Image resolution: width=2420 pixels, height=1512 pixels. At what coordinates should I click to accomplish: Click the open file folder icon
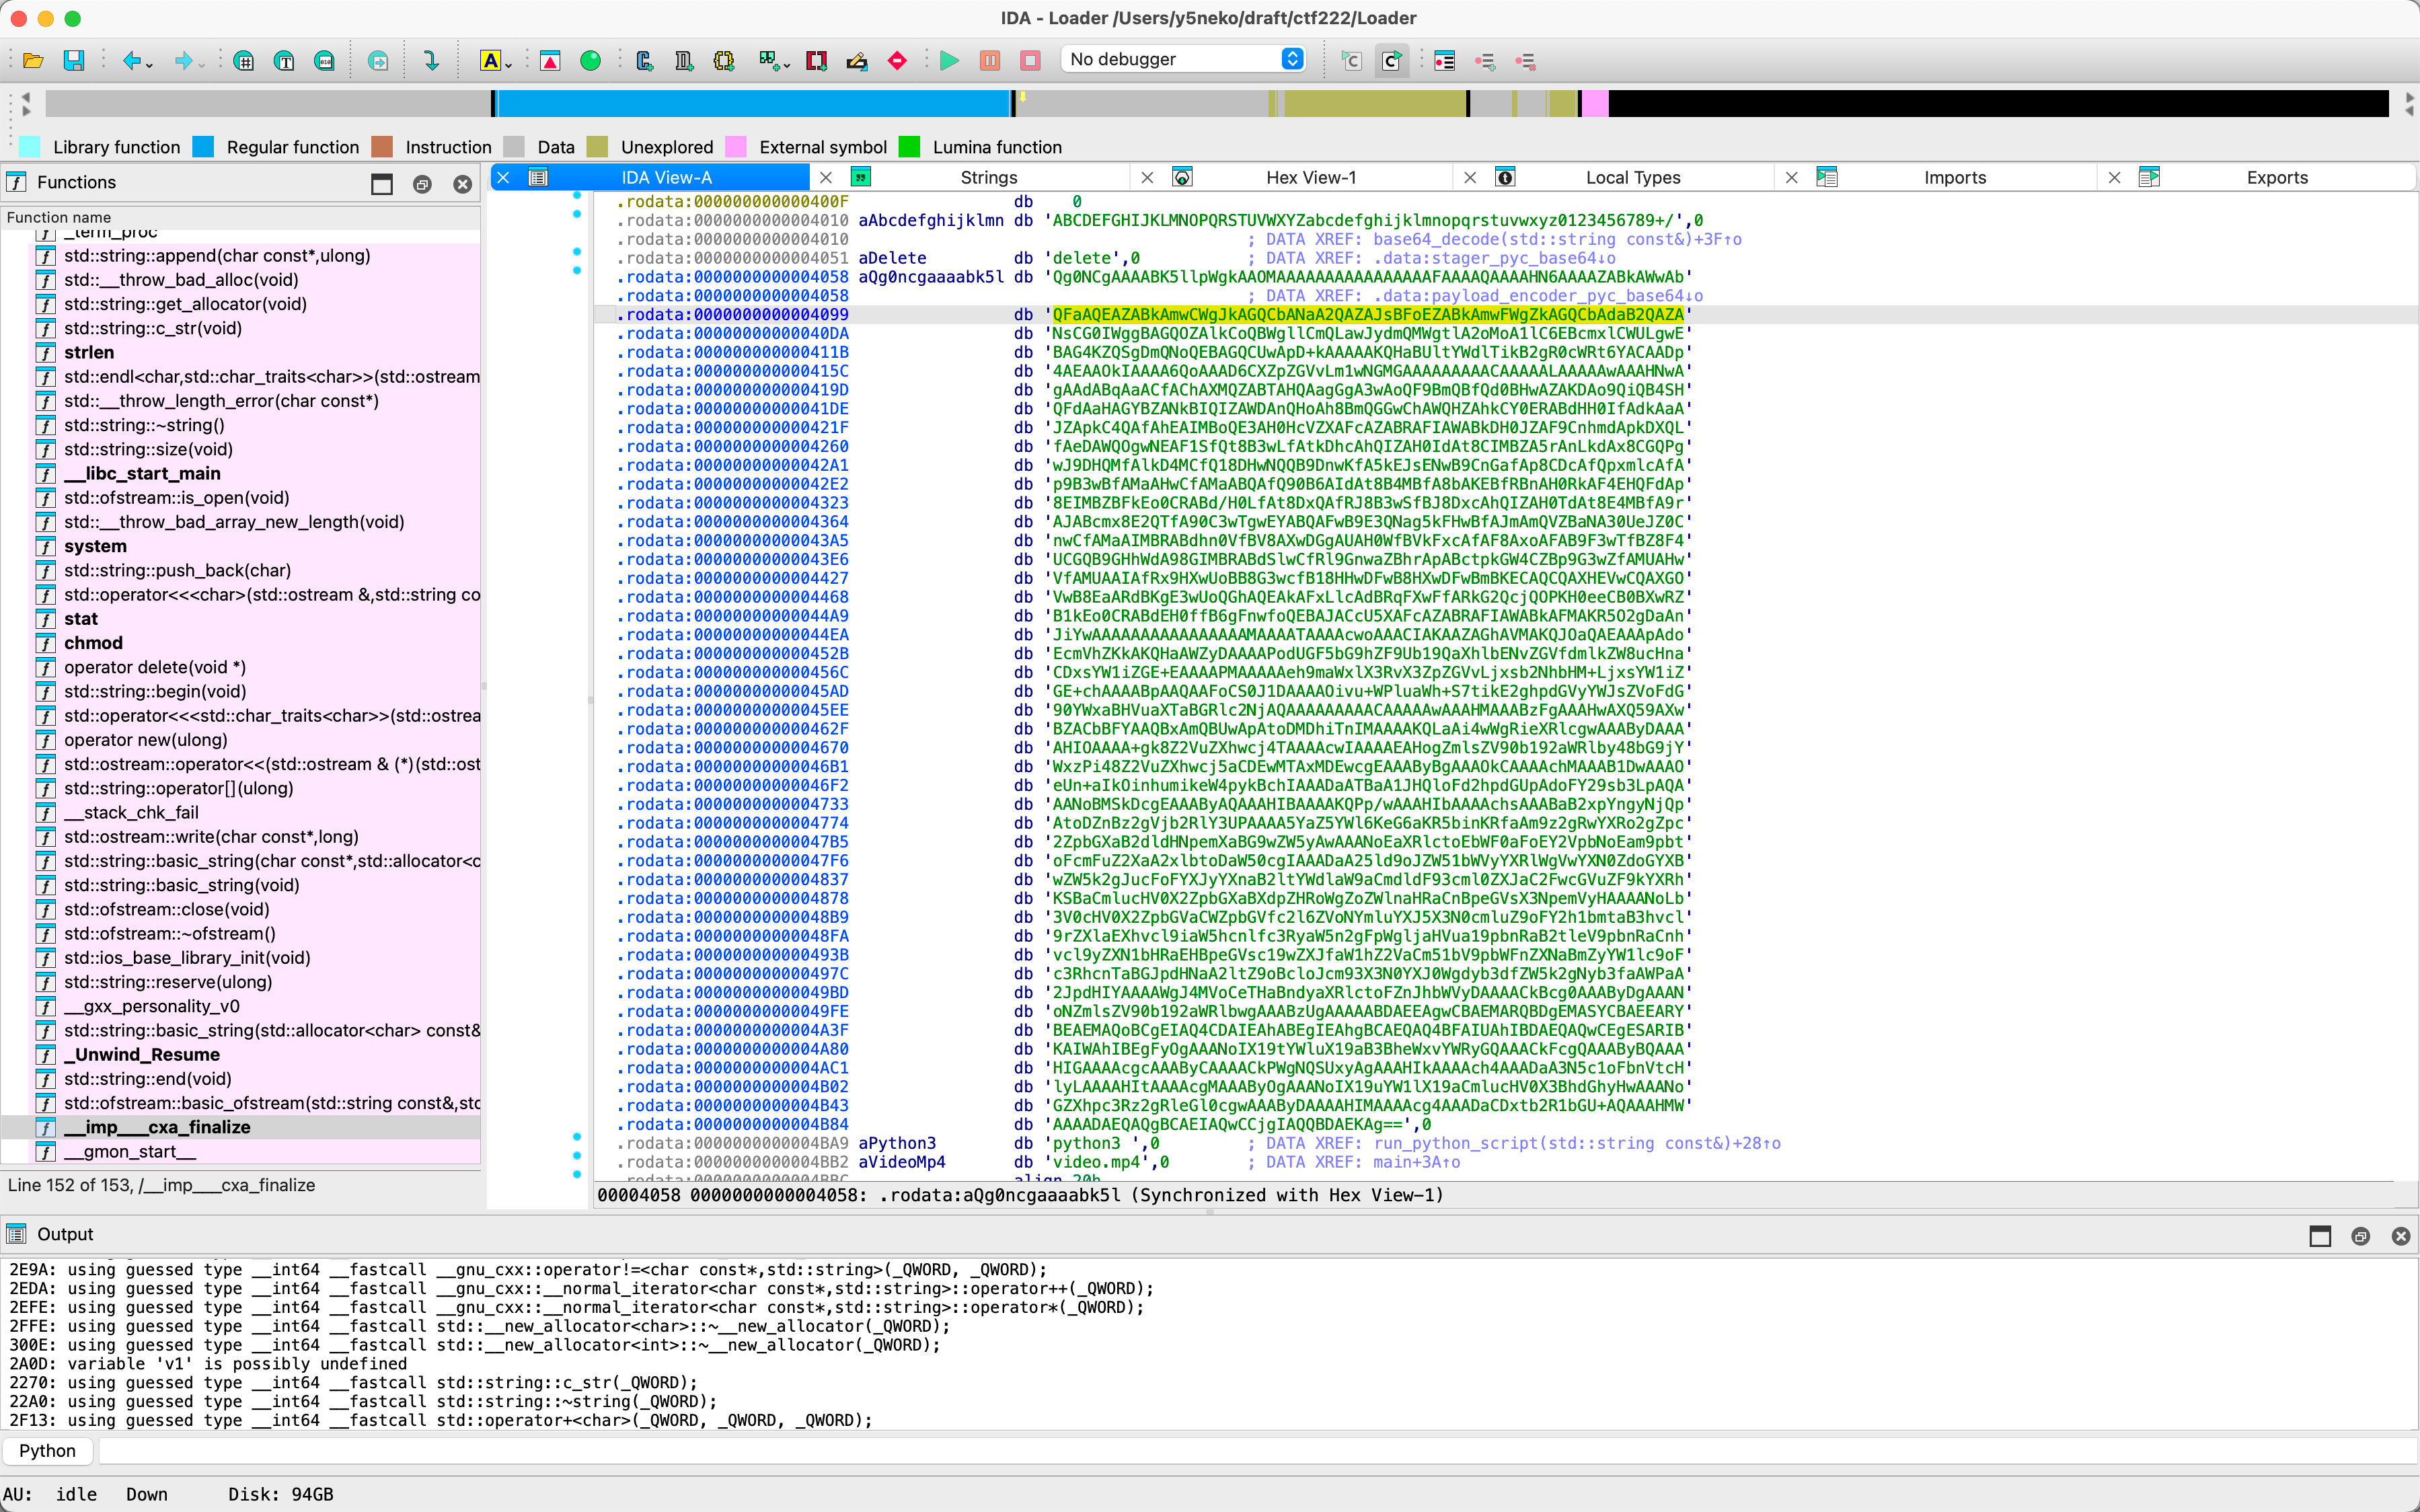pos(33,61)
